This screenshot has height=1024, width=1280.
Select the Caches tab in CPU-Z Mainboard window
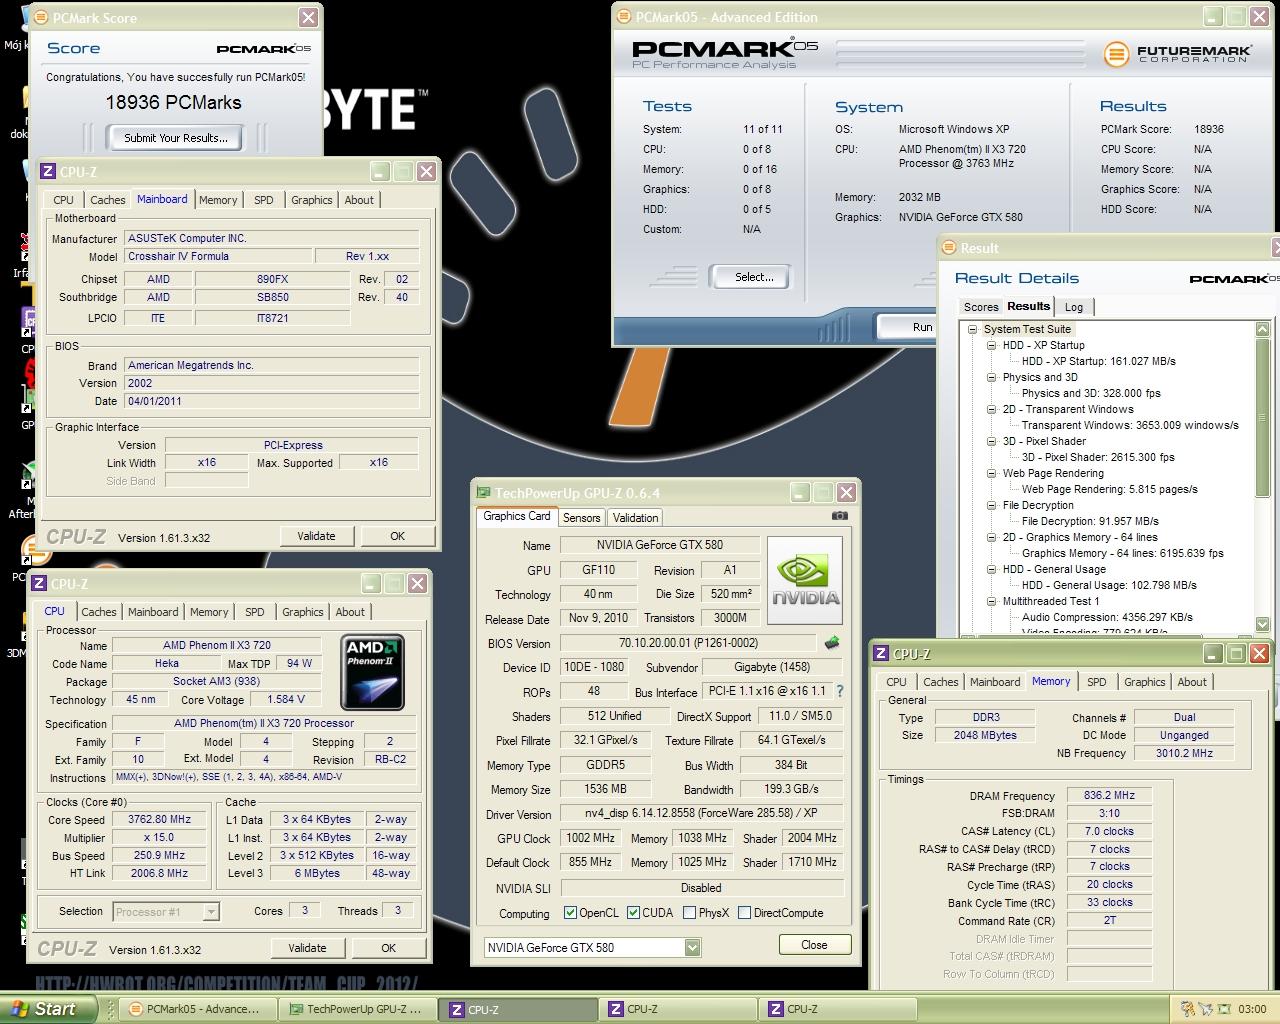tap(108, 200)
